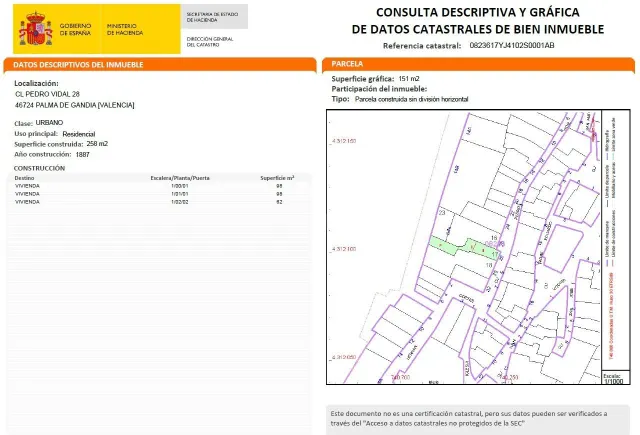The height and width of the screenshot is (435, 640).
Task: Click the vertical map legend strip
Action: point(616,241)
